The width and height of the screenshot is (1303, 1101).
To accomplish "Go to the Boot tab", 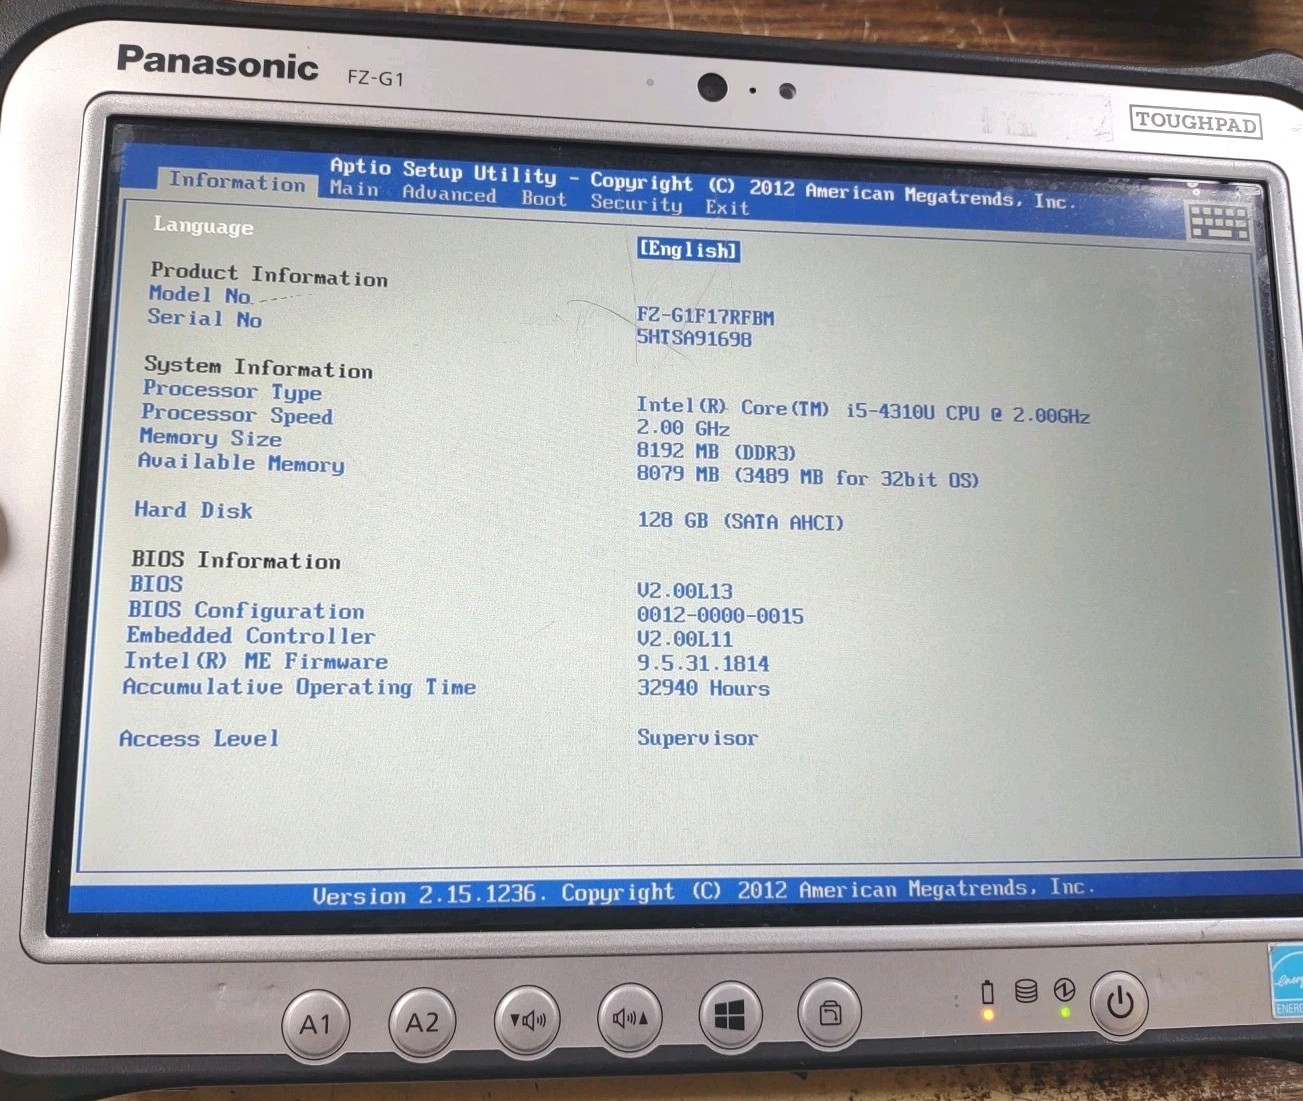I will point(544,198).
